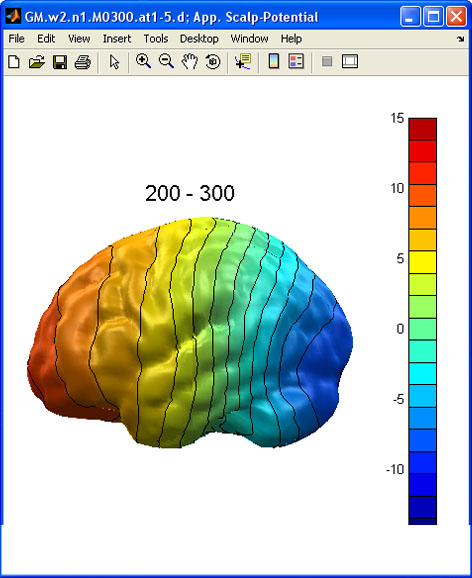The height and width of the screenshot is (578, 472).
Task: Activate the Zoom Out magnifier tool
Action: click(166, 61)
